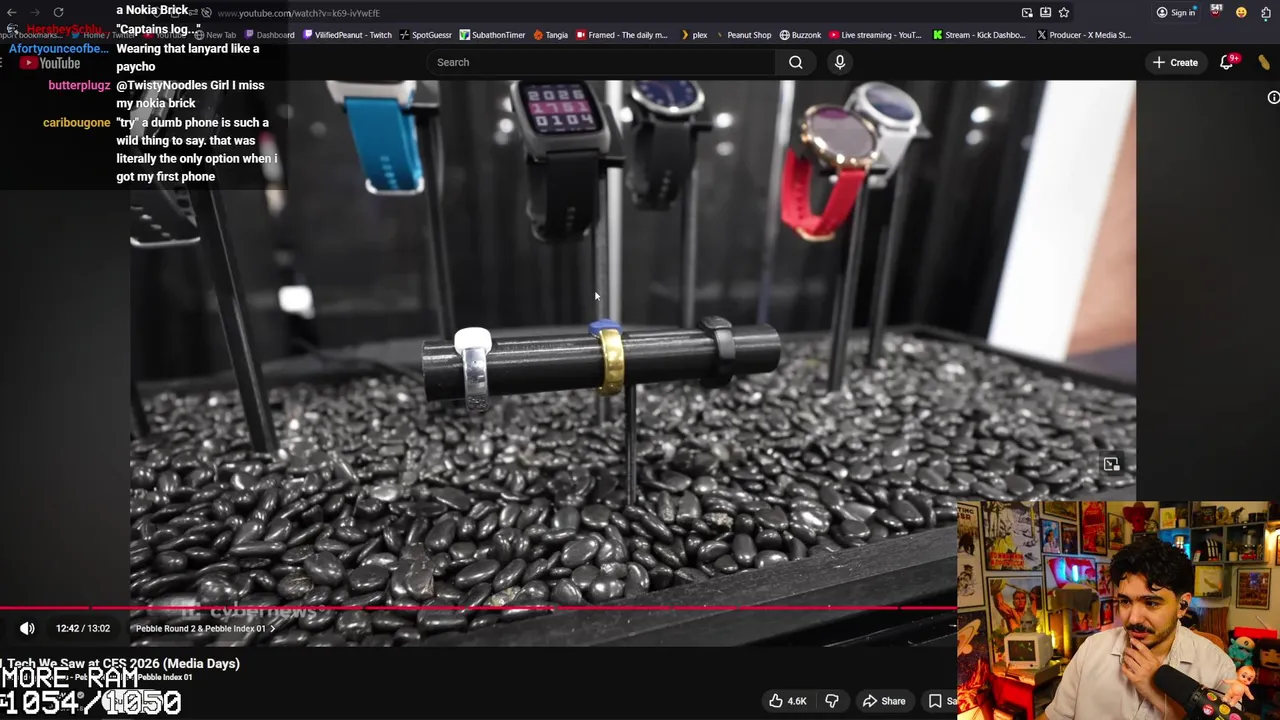Viewport: 1280px width, 720px height.
Task: Click the YouTube search magnifier button
Action: tap(795, 62)
